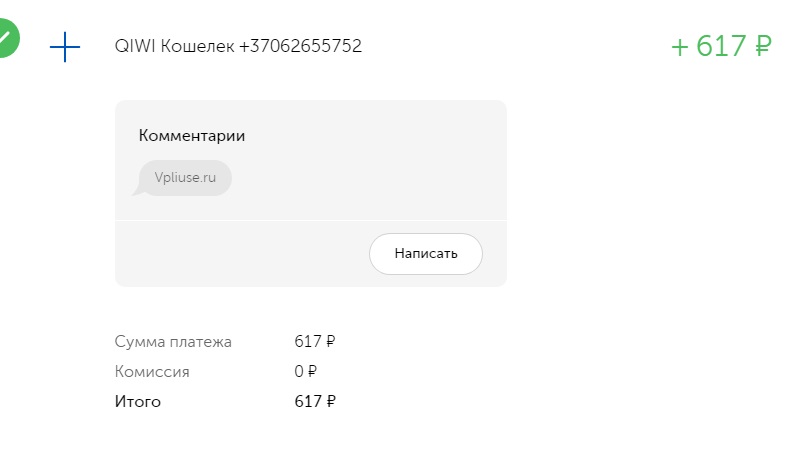This screenshot has height=458, width=797.
Task: Click the Сумма платежа label
Action: [173, 342]
